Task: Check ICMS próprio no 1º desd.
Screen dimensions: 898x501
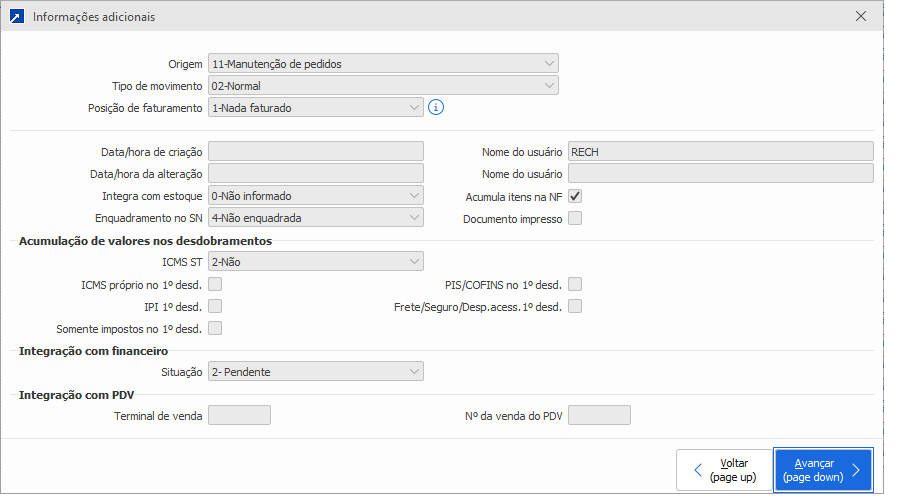Action: (215, 285)
